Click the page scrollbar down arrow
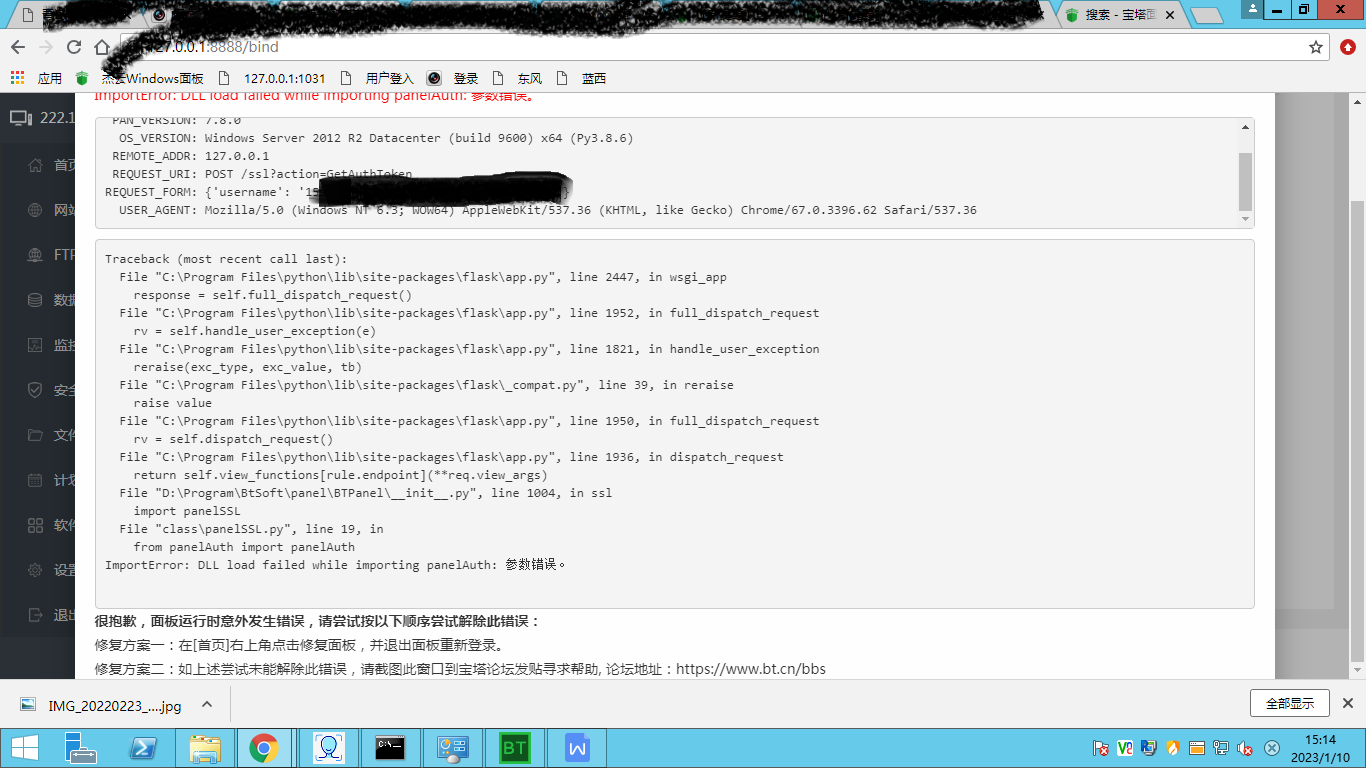 (1357, 671)
